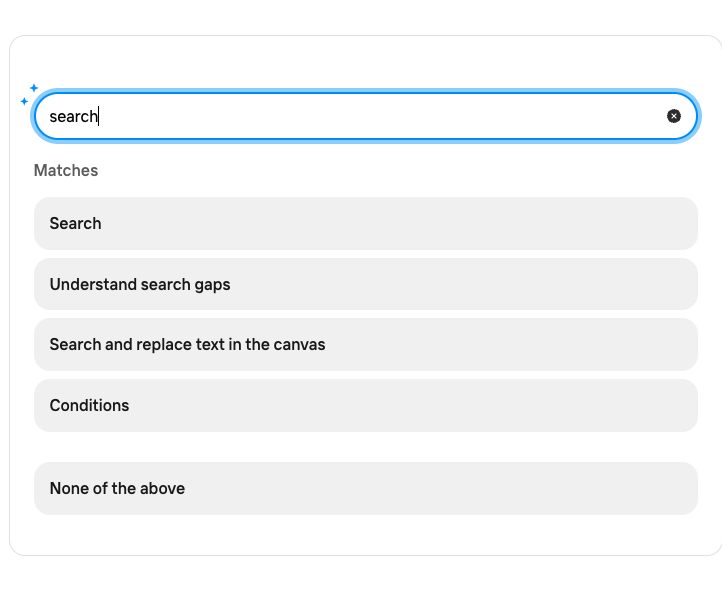Viewport: 722px width, 593px height.
Task: Clear the search field with the X icon
Action: pos(674,116)
